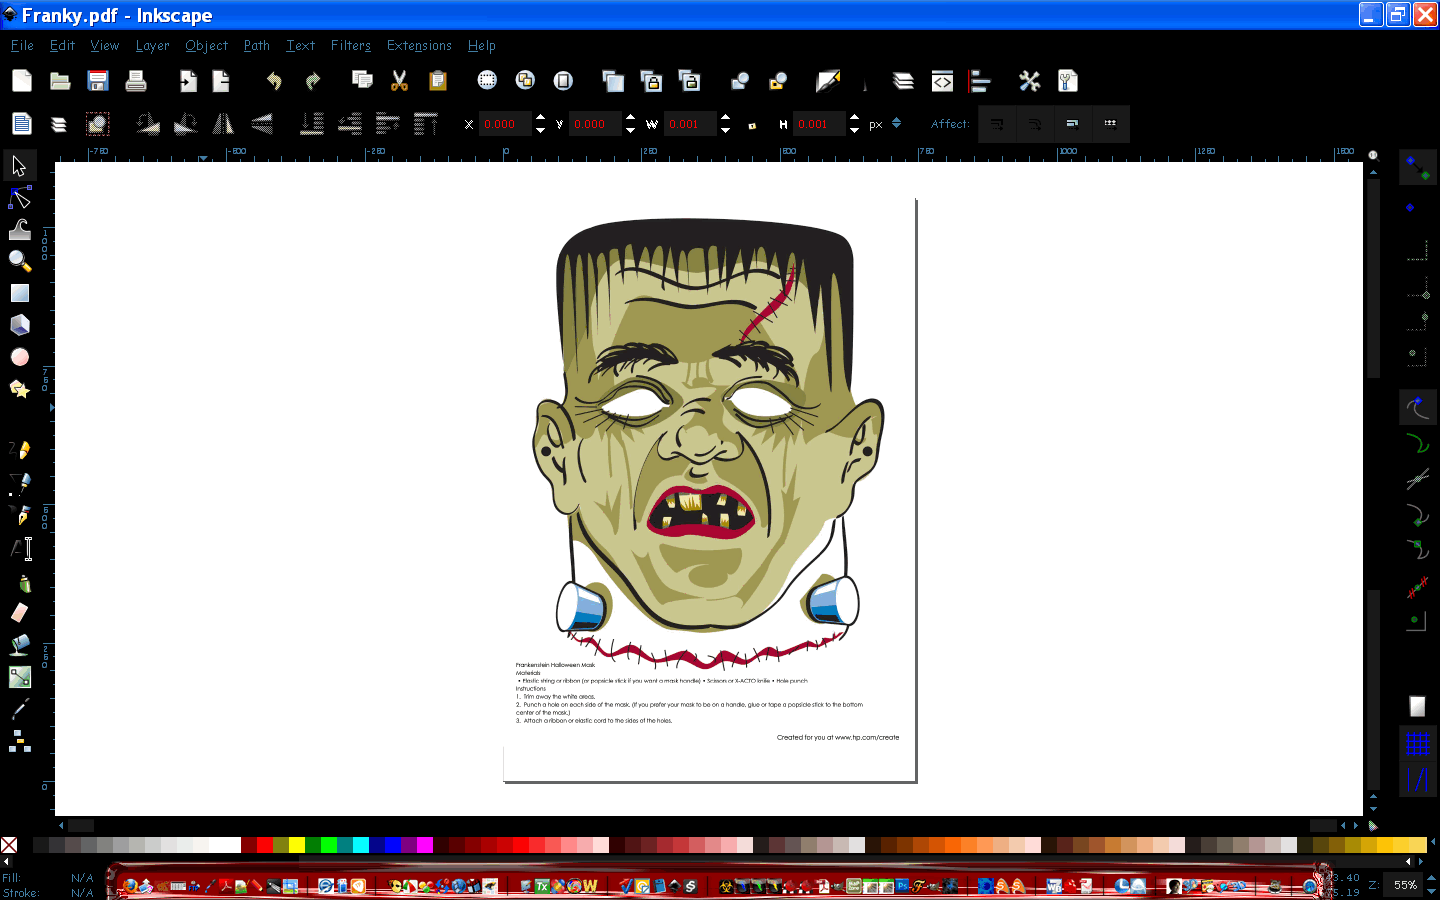
Task: Open the Layers dialog icon
Action: [x=903, y=81]
